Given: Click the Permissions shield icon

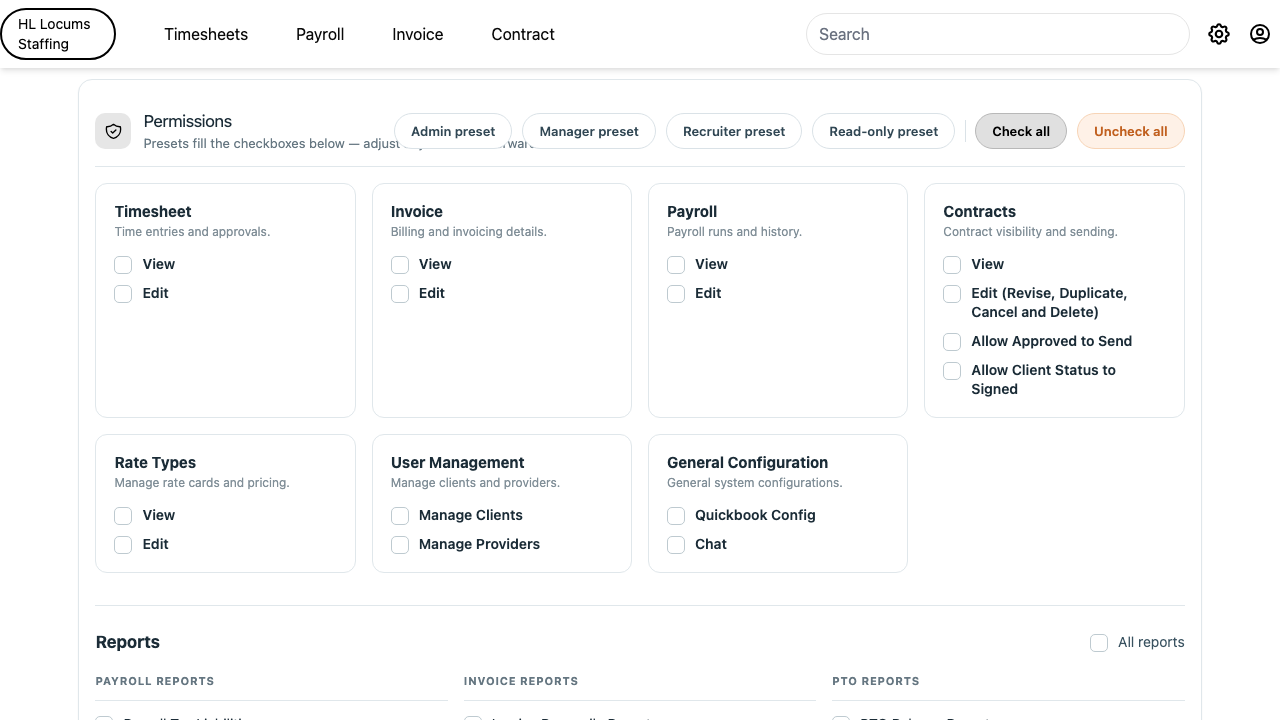Looking at the screenshot, I should (113, 131).
